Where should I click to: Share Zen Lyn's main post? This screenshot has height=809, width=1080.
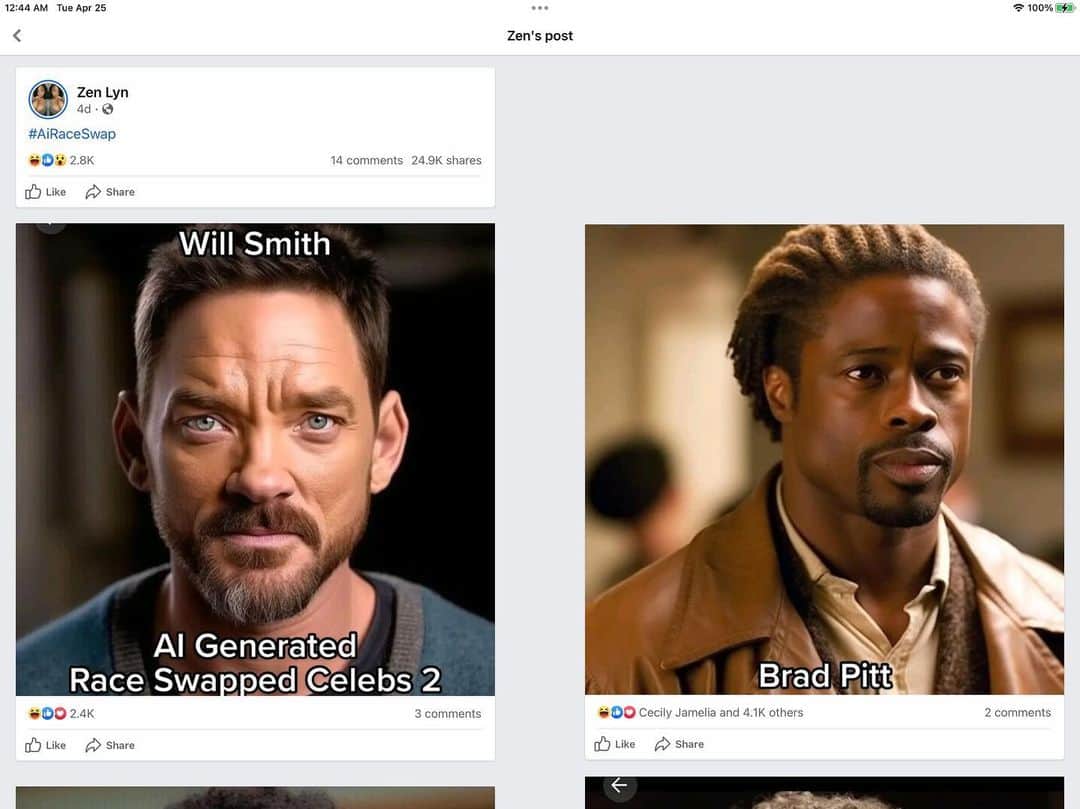110,192
